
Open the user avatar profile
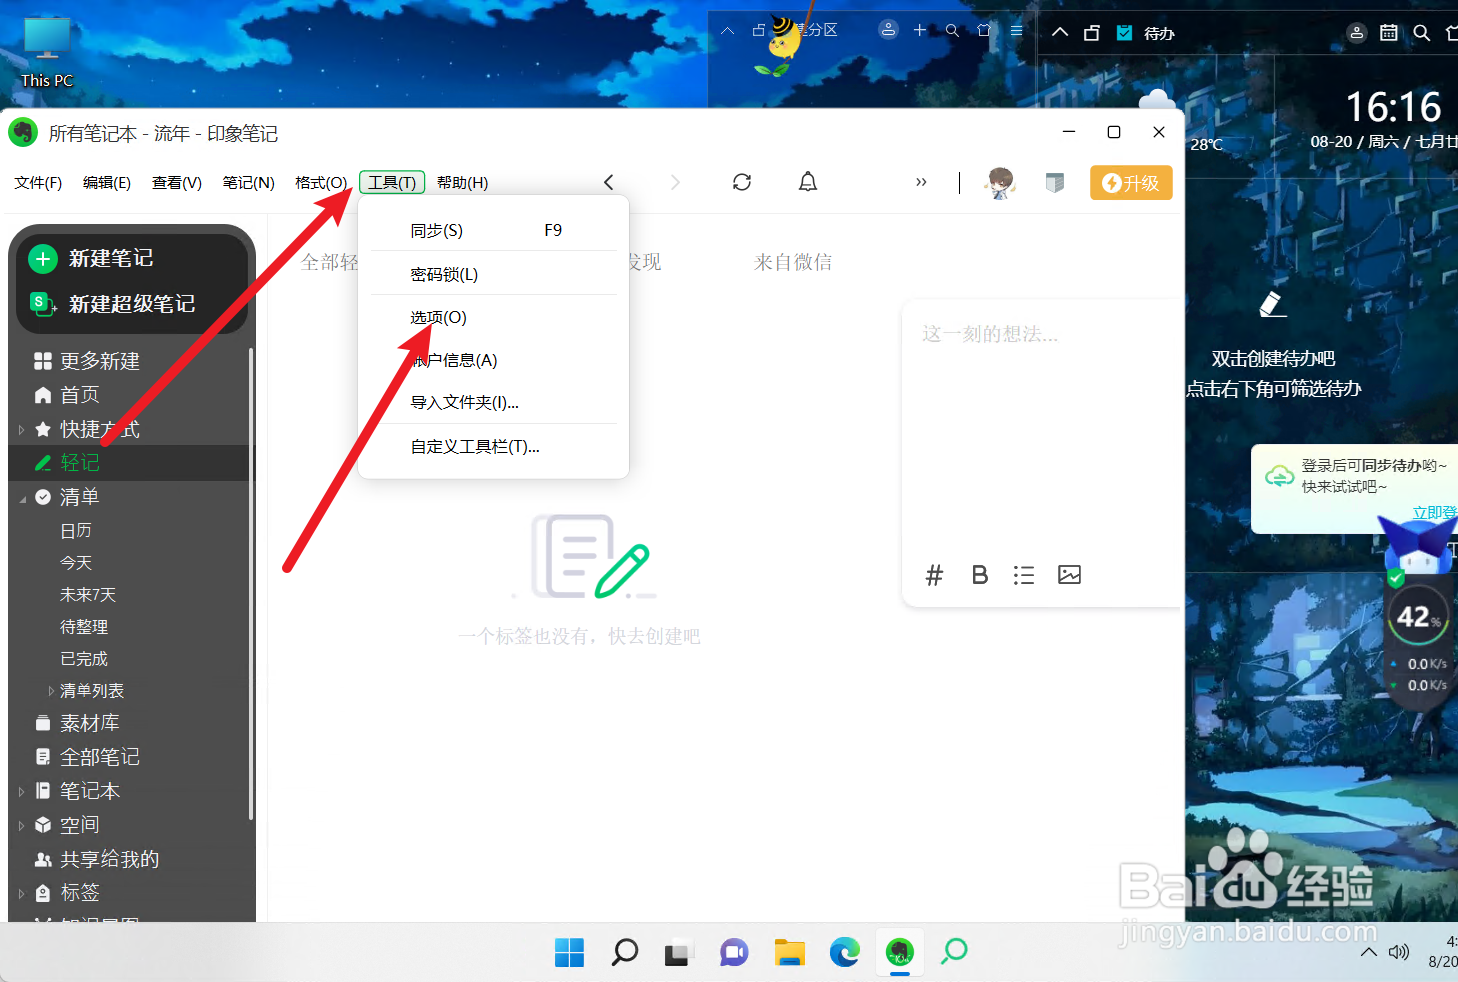click(x=1000, y=183)
